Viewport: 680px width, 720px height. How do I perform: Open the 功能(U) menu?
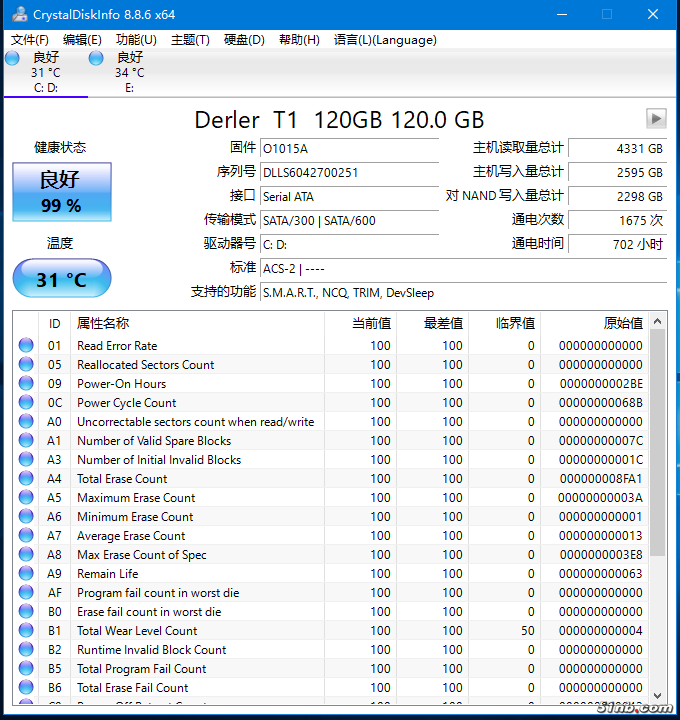pos(136,40)
